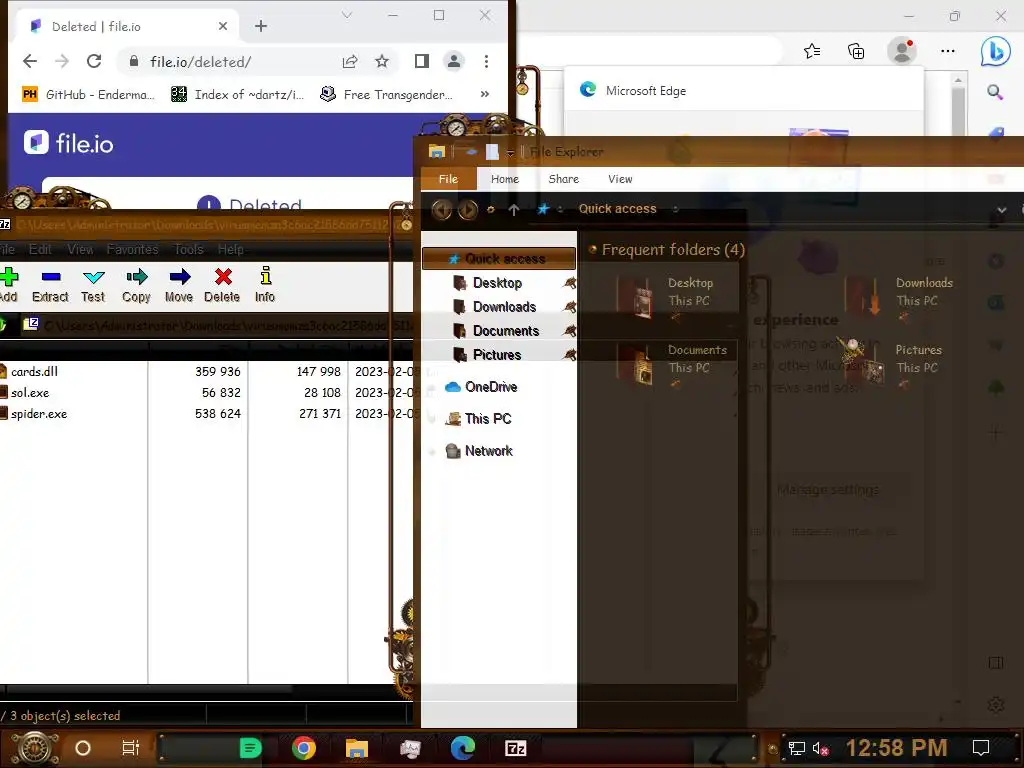Share this page from Chrome address bar

(350, 61)
